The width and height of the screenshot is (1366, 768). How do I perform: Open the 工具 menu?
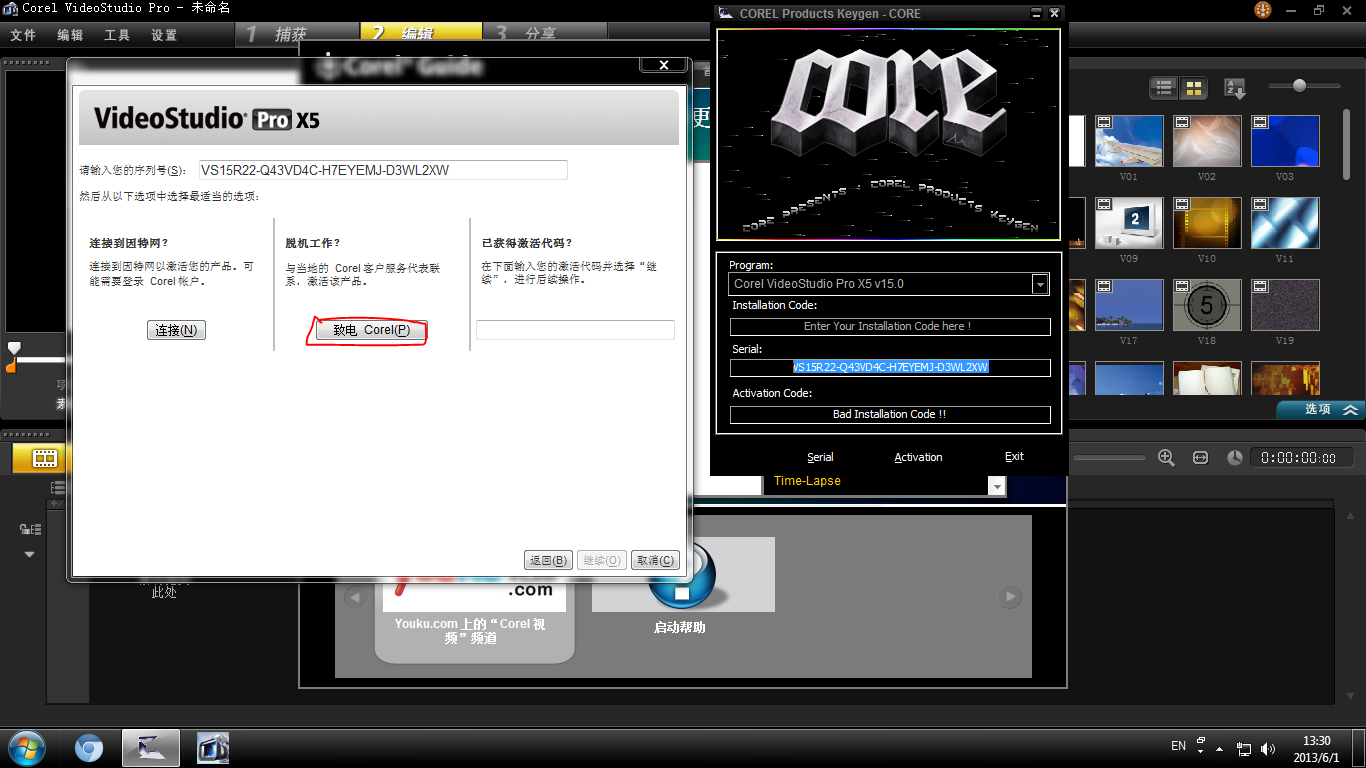tap(117, 35)
